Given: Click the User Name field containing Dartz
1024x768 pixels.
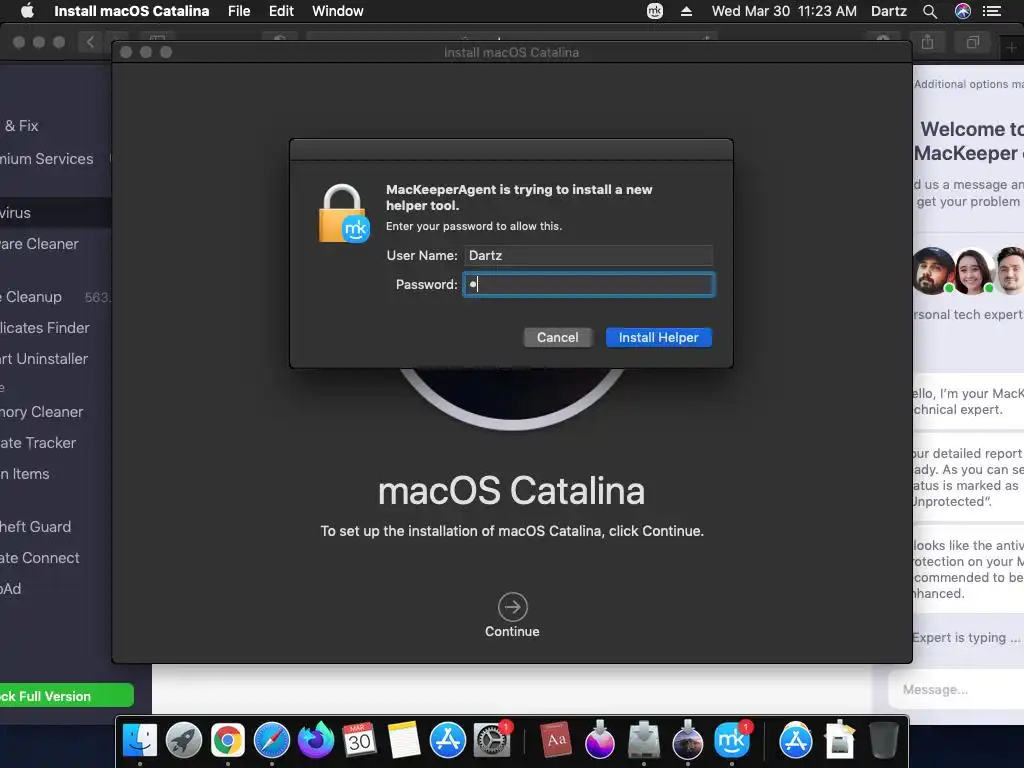Looking at the screenshot, I should point(588,255).
